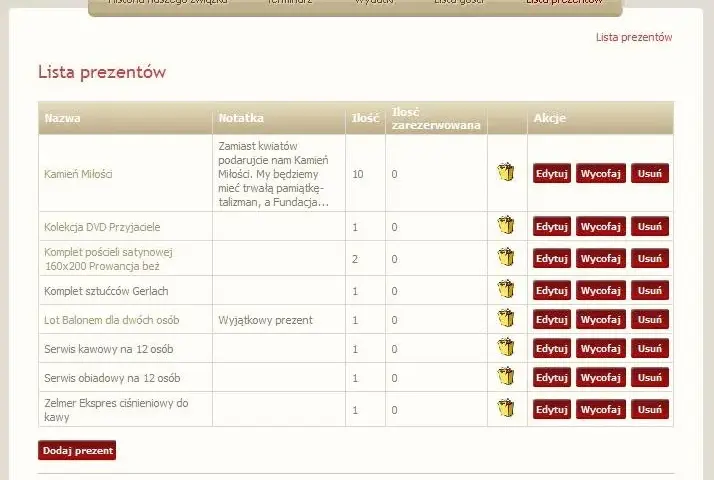Click Edytuj for Lot Balonem dla dwóch osób
The width and height of the screenshot is (714, 480).
tap(551, 319)
